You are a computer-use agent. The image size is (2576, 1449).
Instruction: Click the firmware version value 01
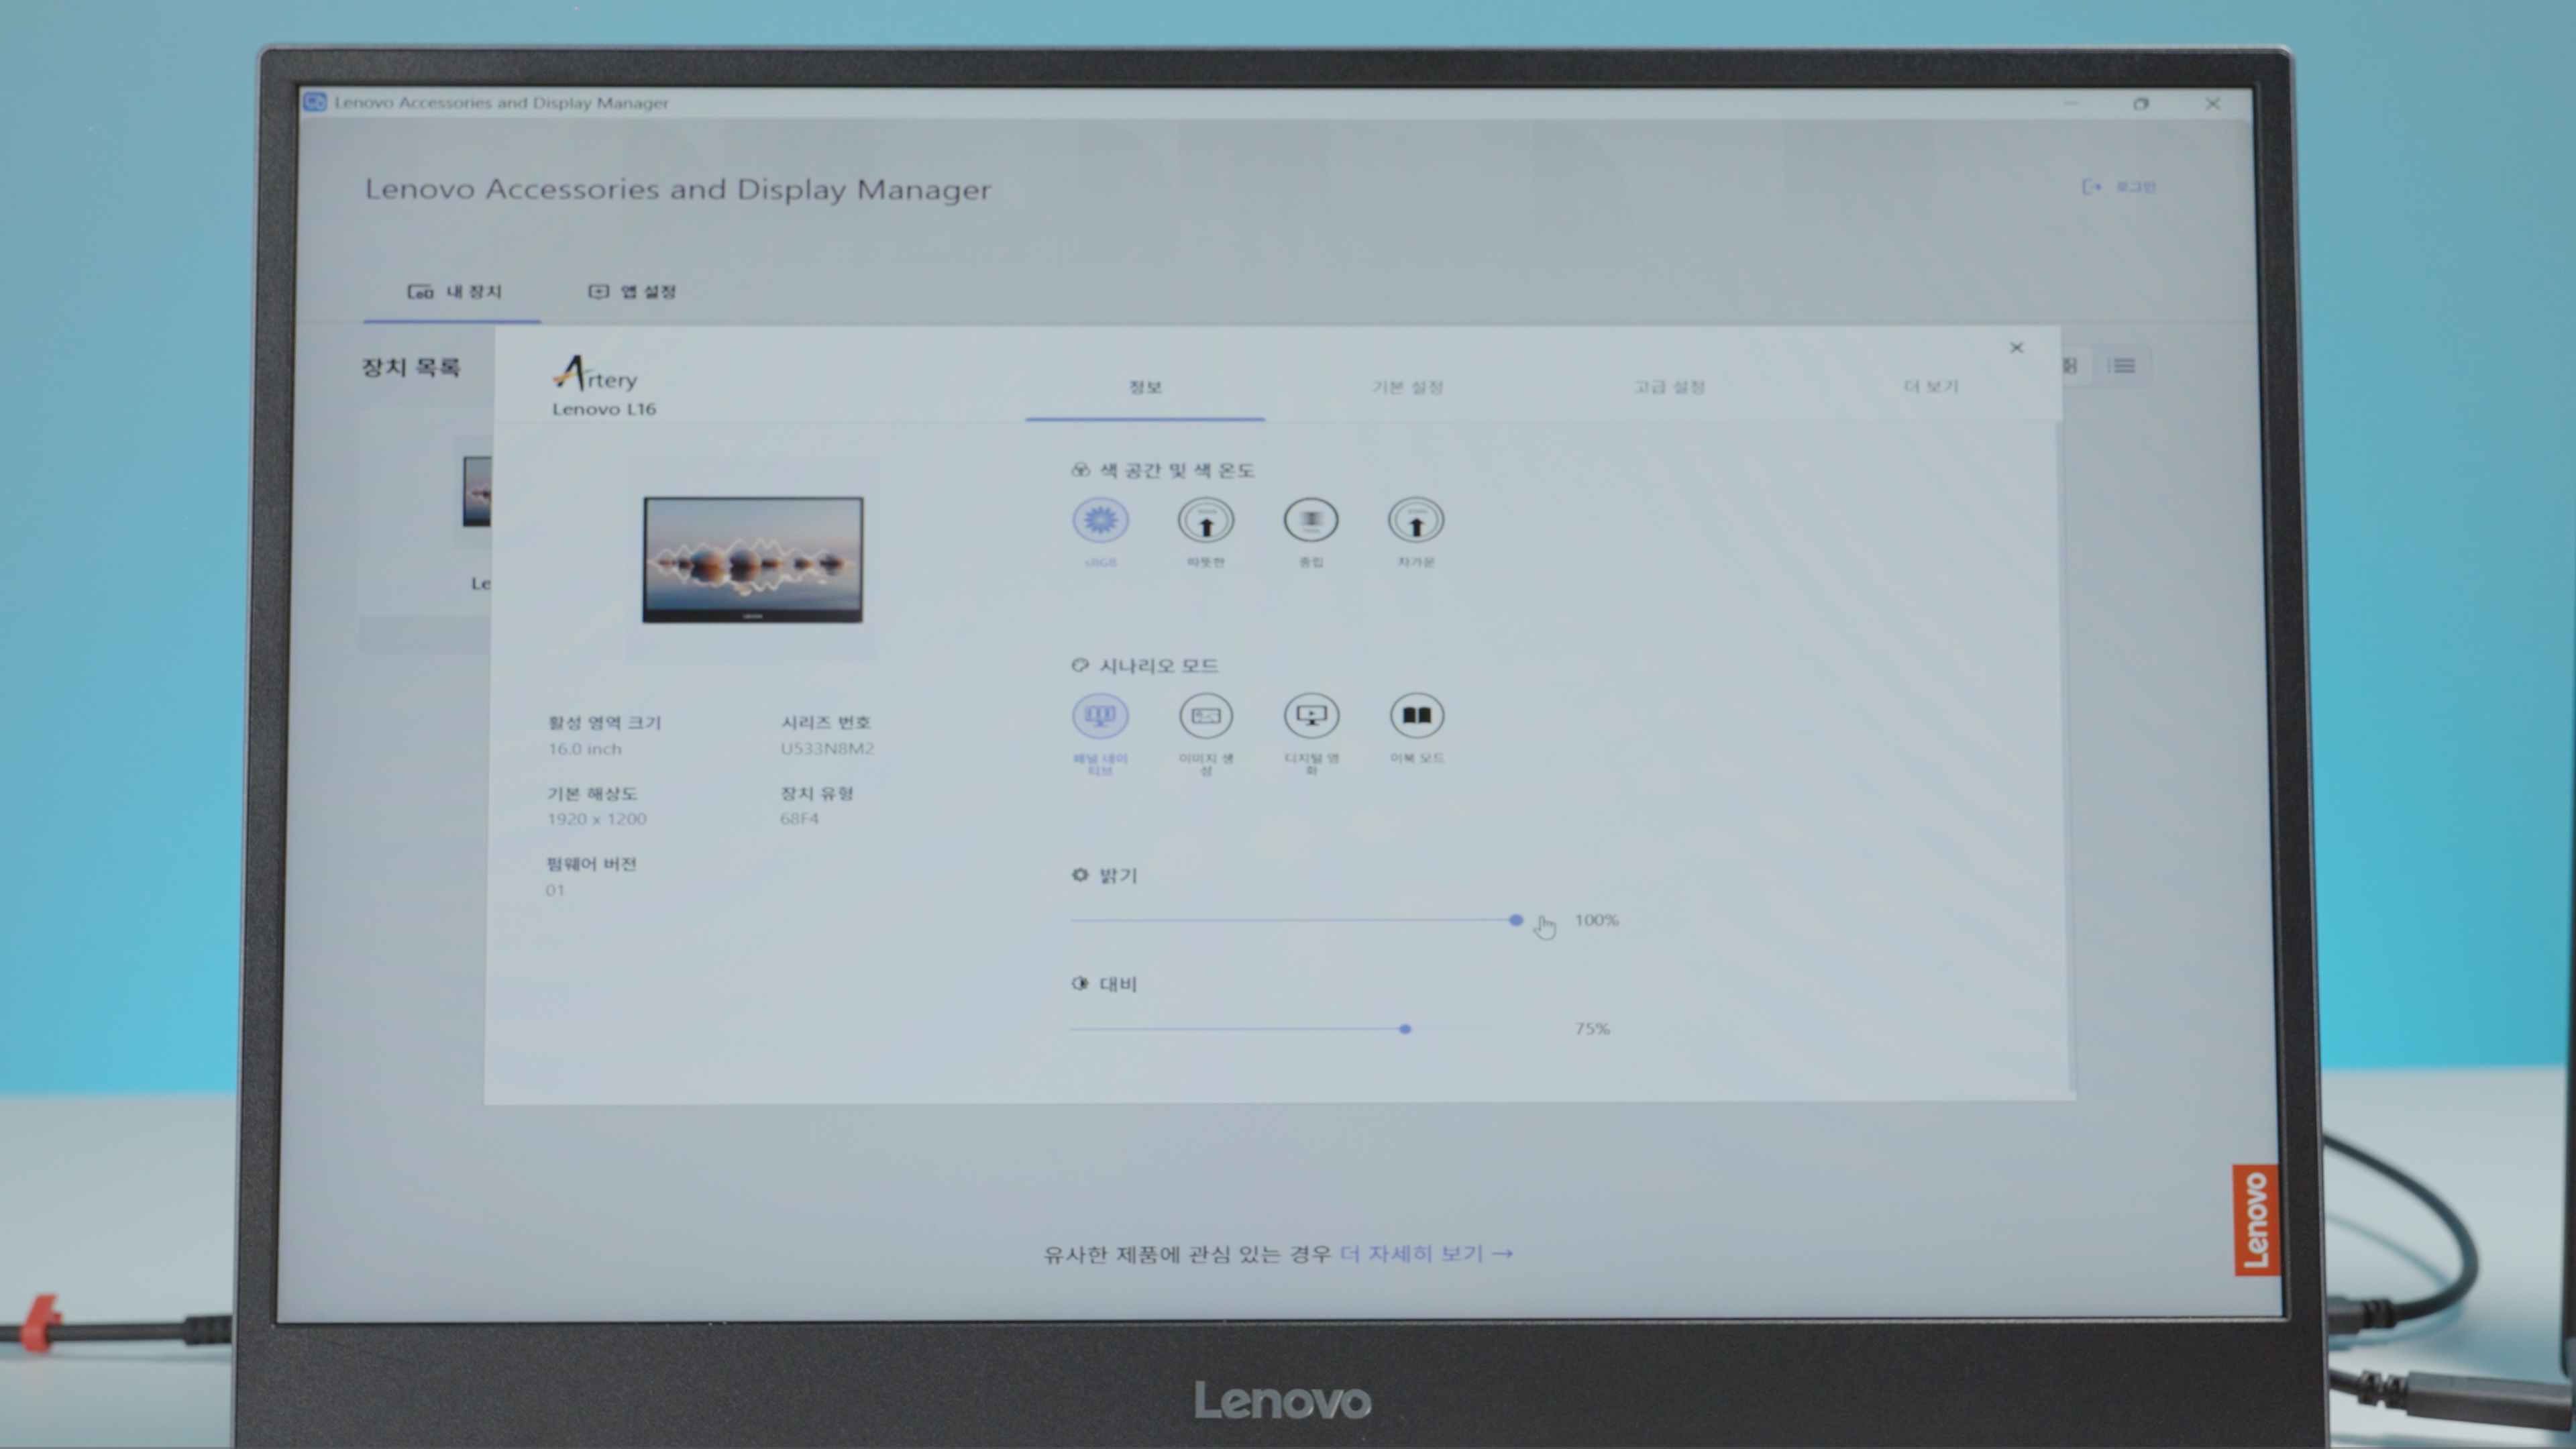(x=556, y=891)
